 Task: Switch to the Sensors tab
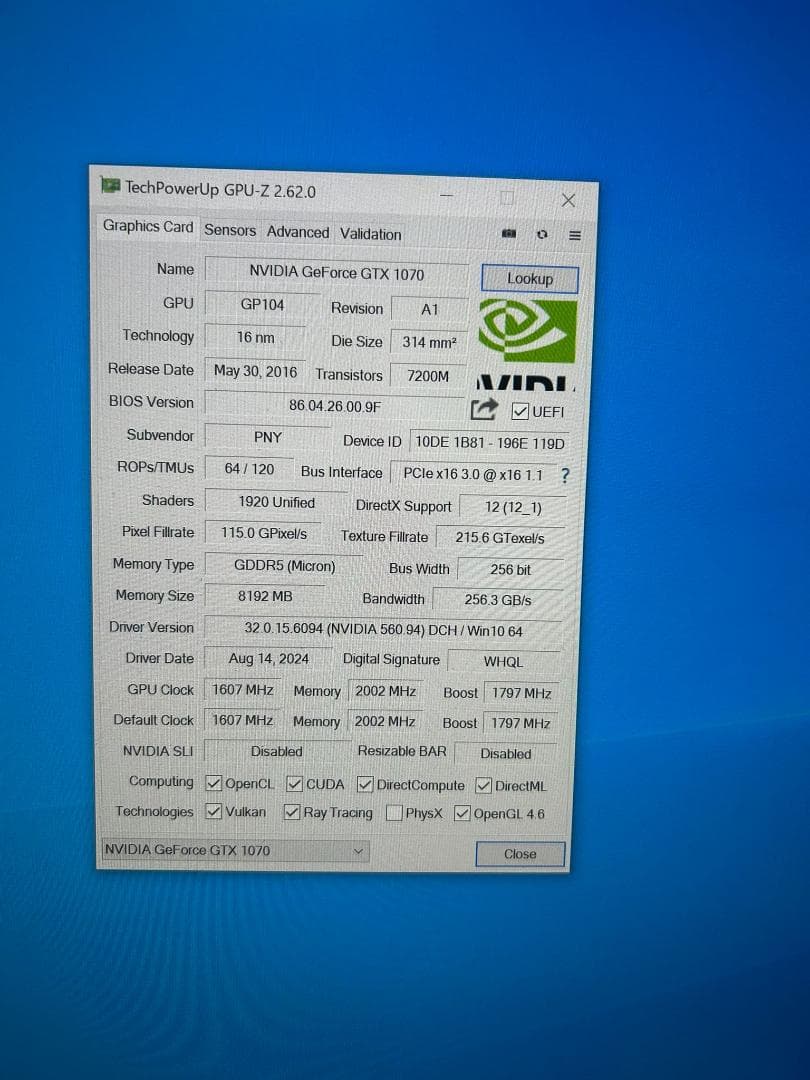tap(230, 230)
